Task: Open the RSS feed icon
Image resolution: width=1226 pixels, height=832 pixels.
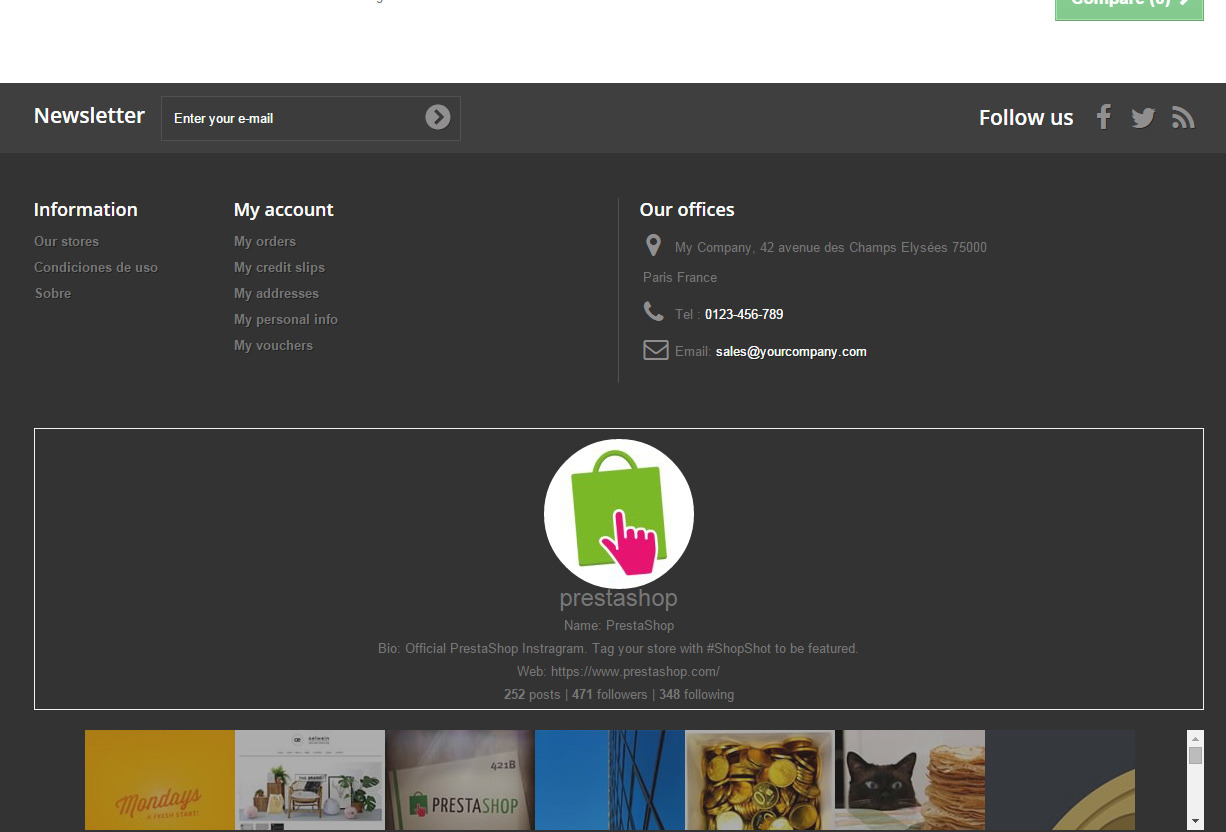Action: coord(1184,118)
